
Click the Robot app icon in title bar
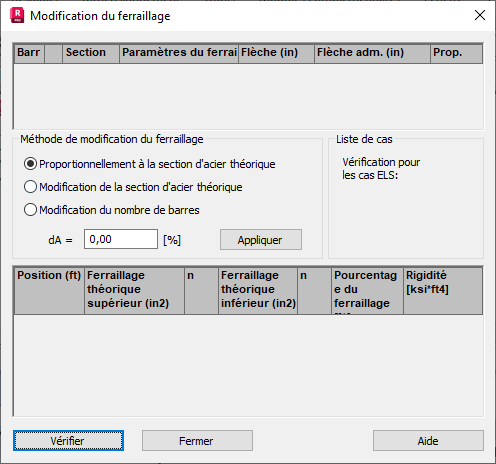pos(17,15)
